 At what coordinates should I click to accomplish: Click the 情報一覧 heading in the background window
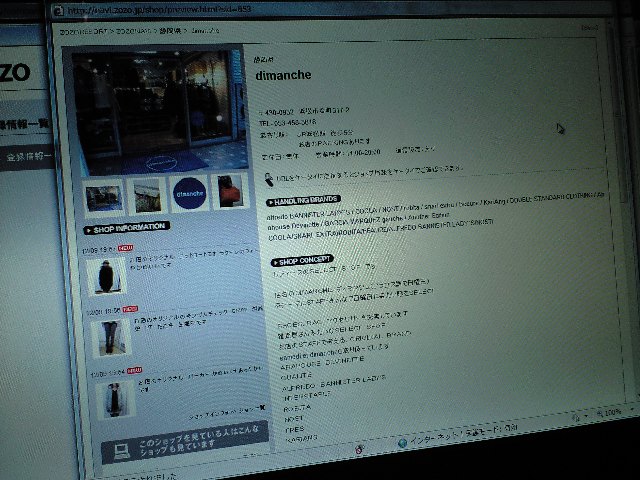click(x=25, y=124)
